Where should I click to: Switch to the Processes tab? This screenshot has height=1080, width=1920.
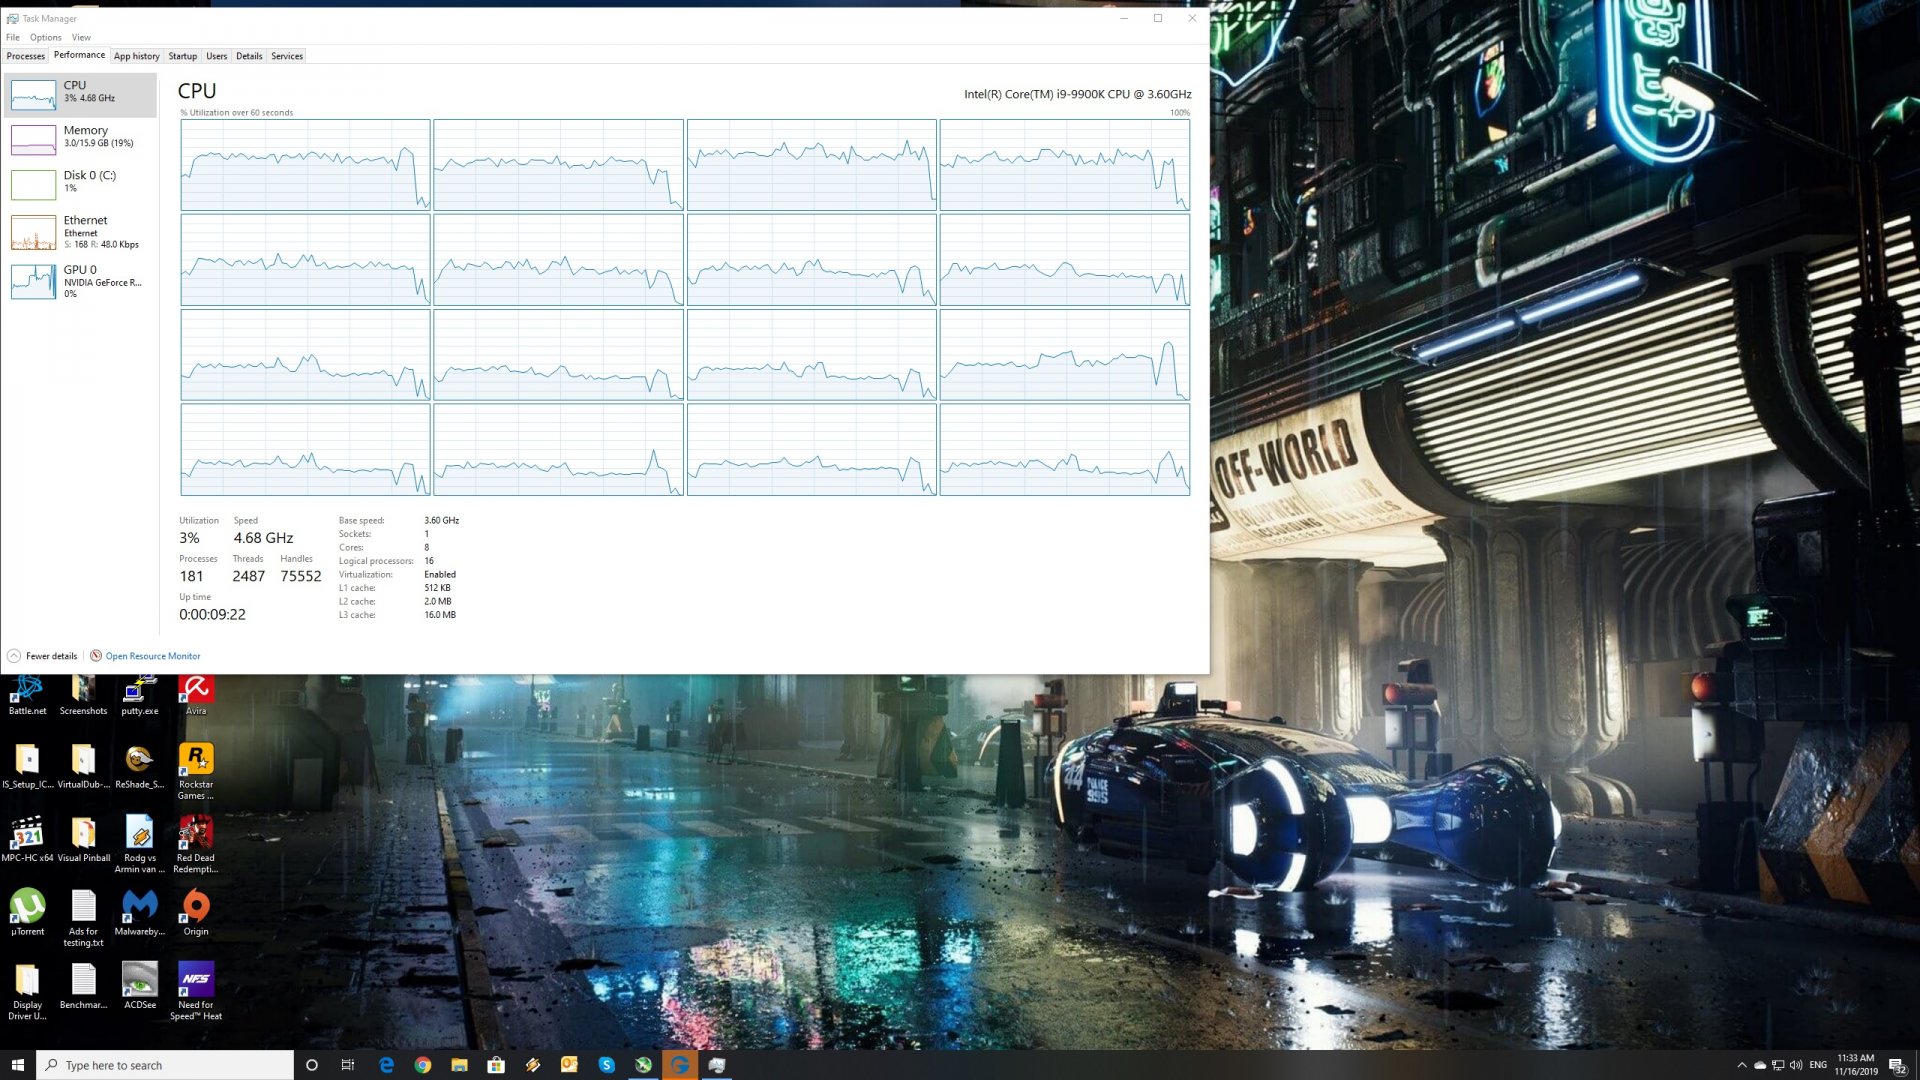[25, 56]
